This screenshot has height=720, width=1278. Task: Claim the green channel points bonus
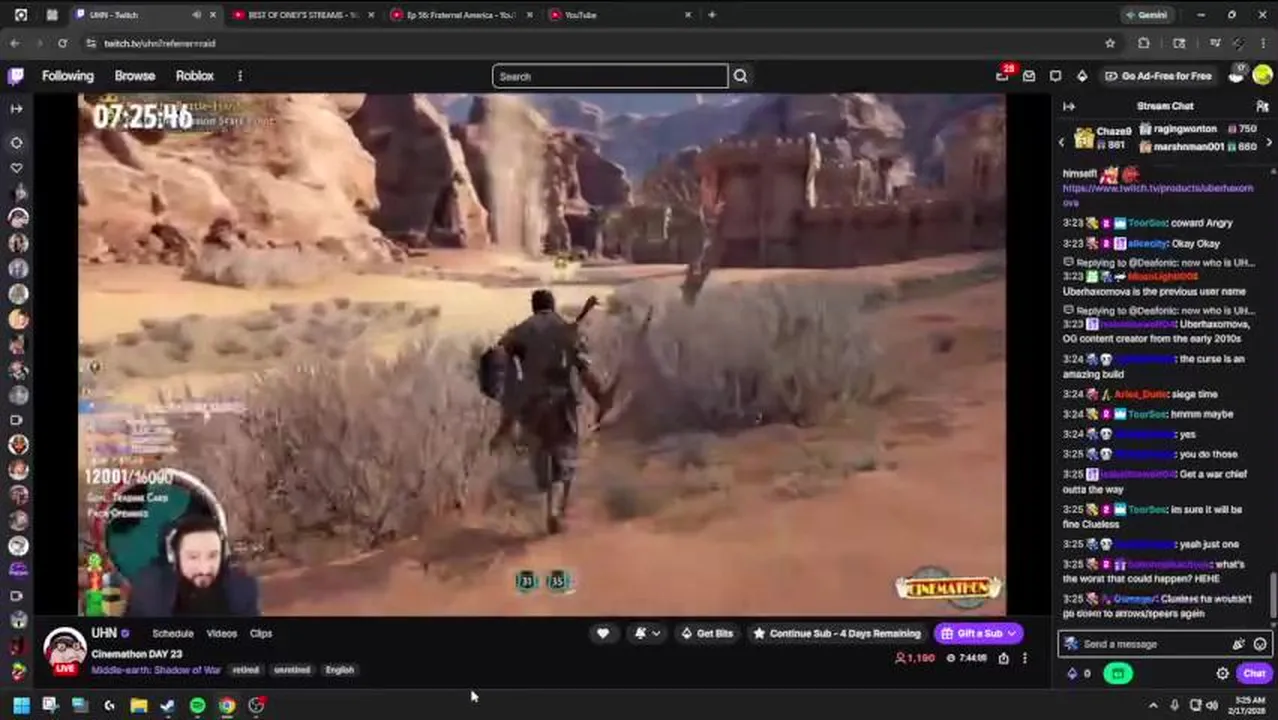1117,674
